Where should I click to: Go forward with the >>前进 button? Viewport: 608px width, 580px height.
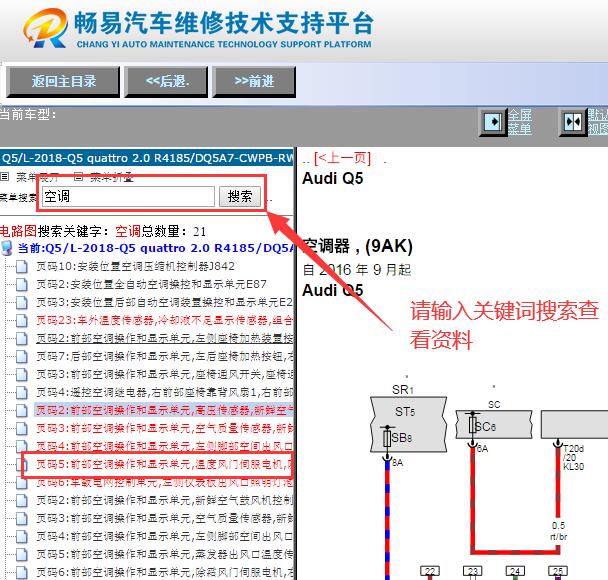[x=254, y=81]
